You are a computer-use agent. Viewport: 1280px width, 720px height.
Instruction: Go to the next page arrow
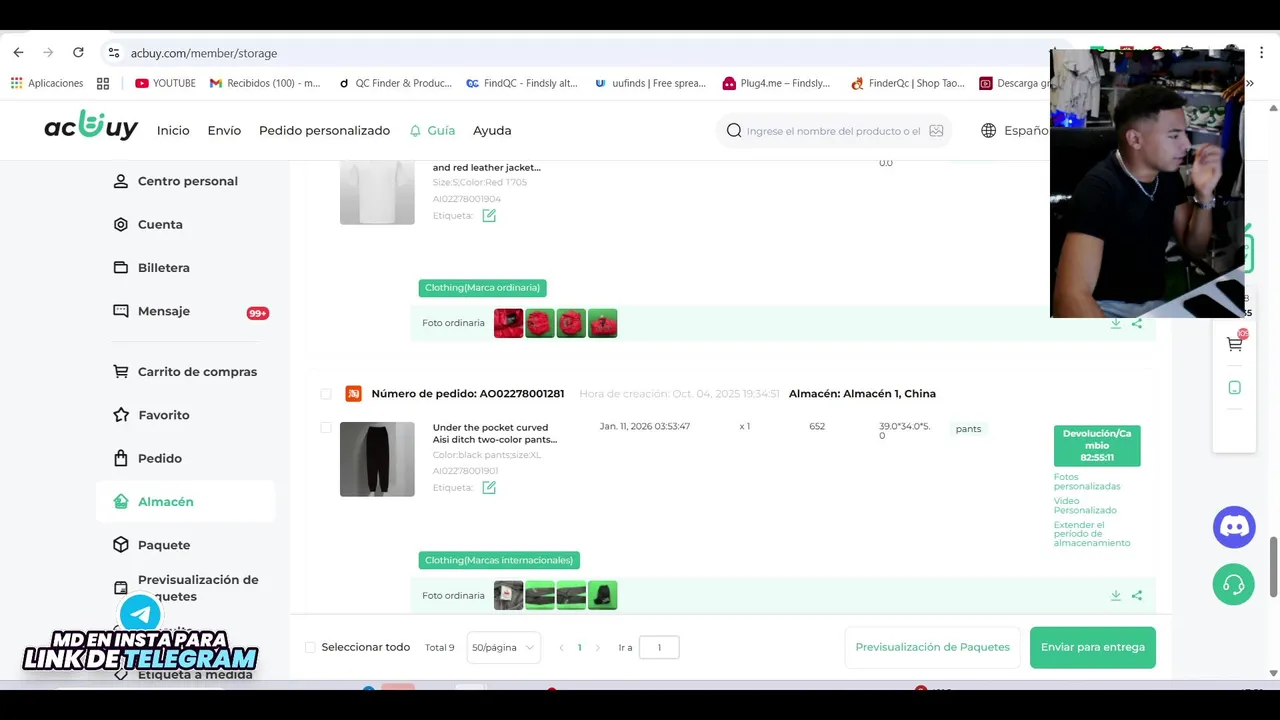click(x=598, y=648)
